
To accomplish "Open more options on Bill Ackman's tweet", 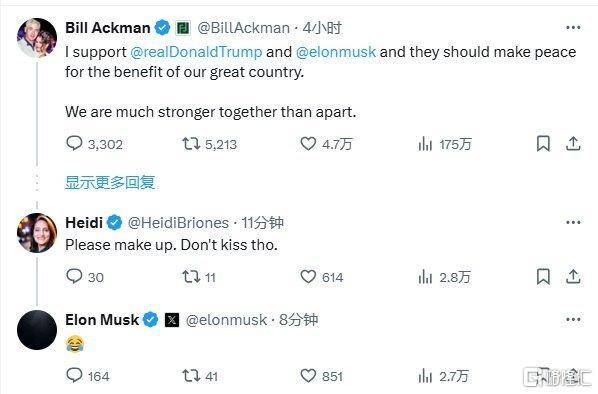I will coord(573,27).
